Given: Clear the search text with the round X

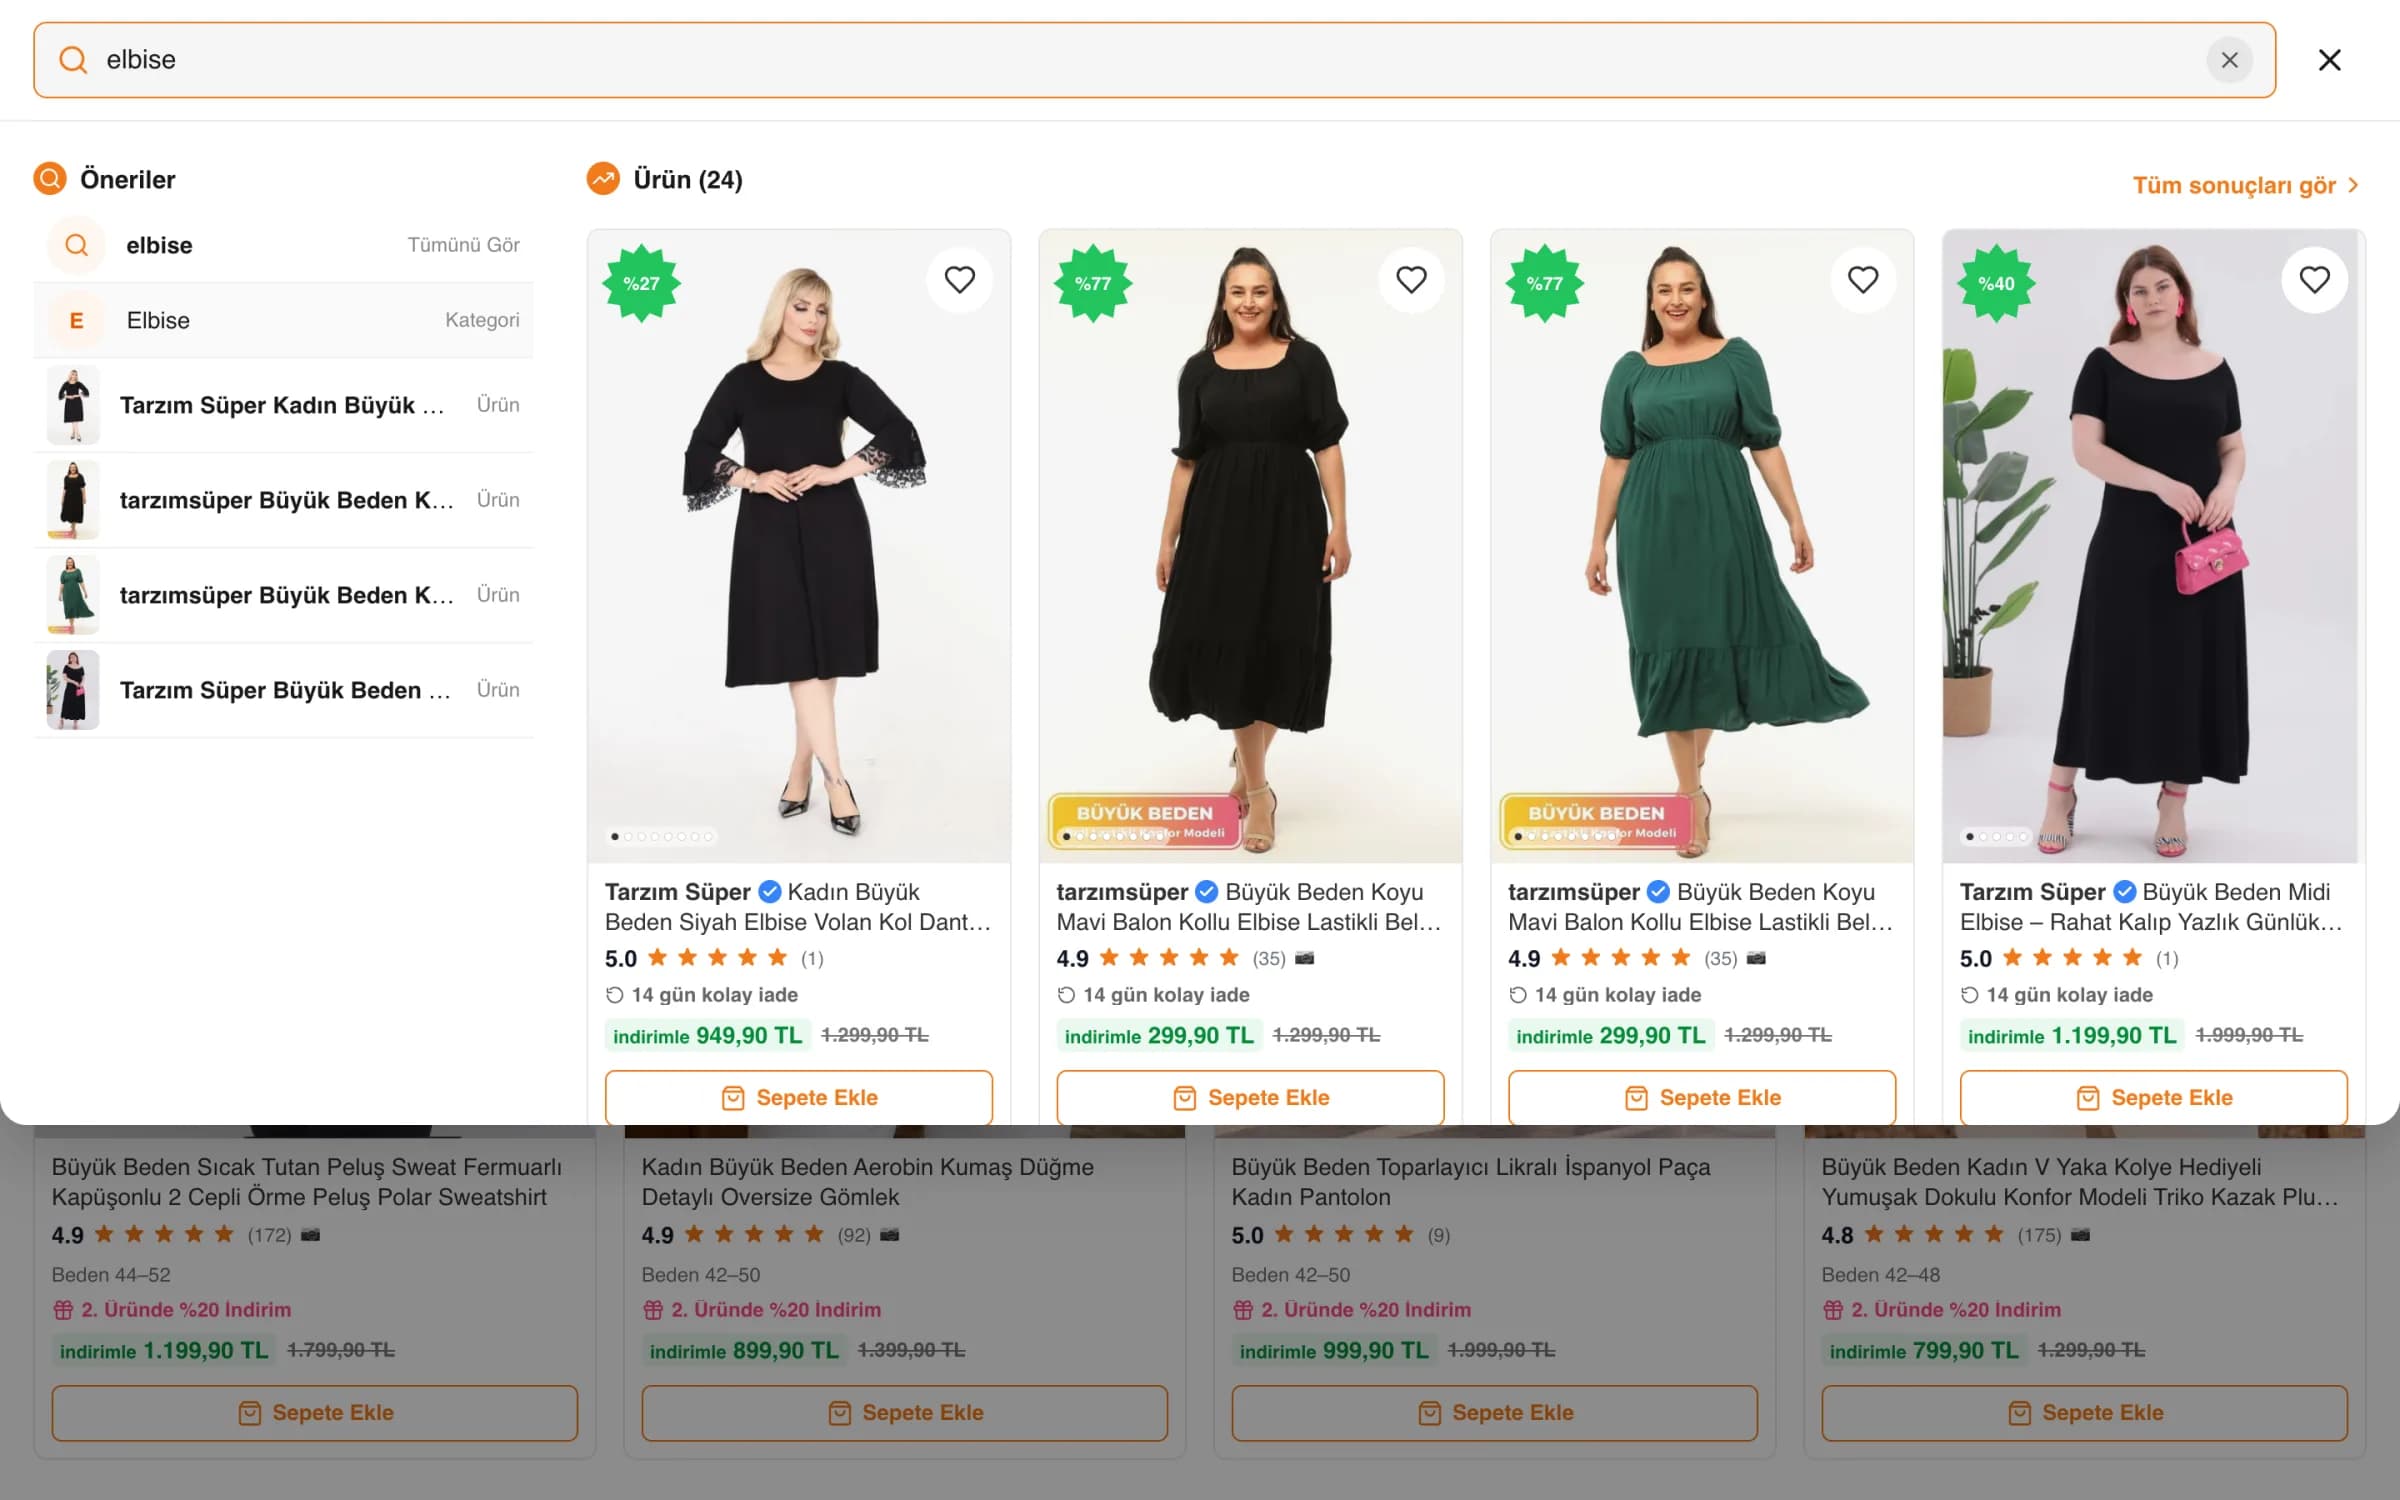Looking at the screenshot, I should [x=2229, y=60].
